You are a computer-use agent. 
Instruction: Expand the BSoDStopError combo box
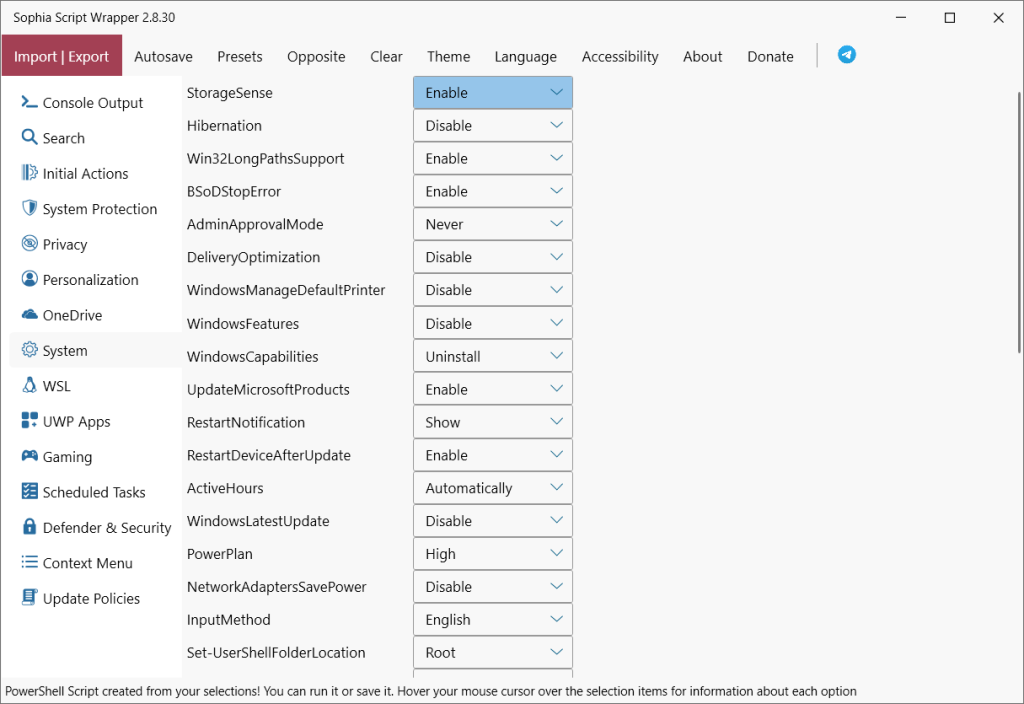493,191
